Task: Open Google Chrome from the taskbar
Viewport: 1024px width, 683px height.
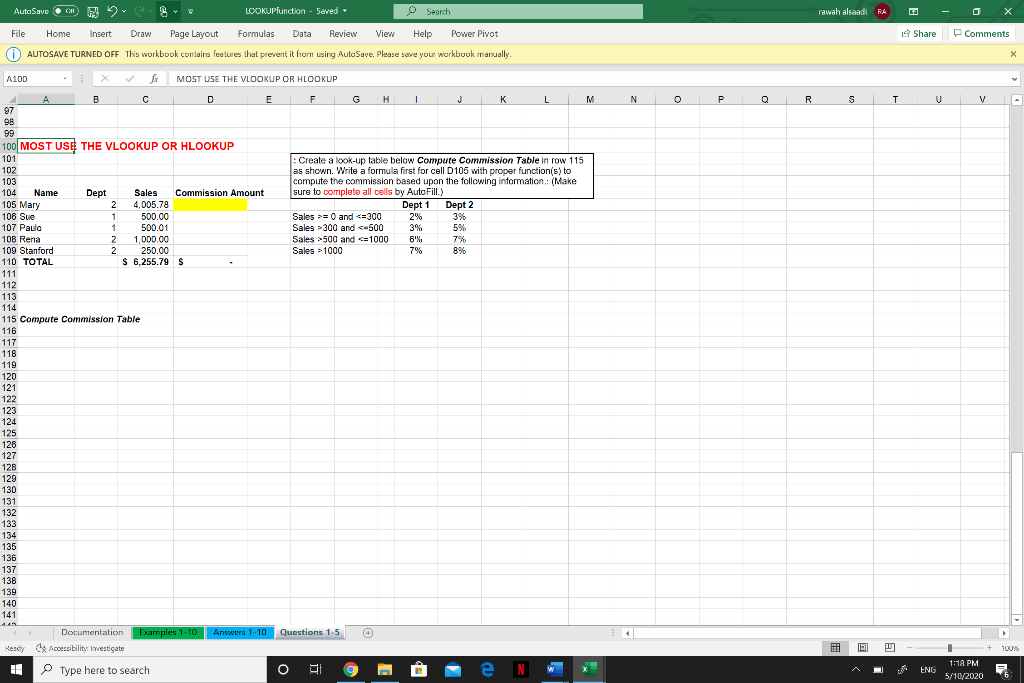Action: [351, 669]
